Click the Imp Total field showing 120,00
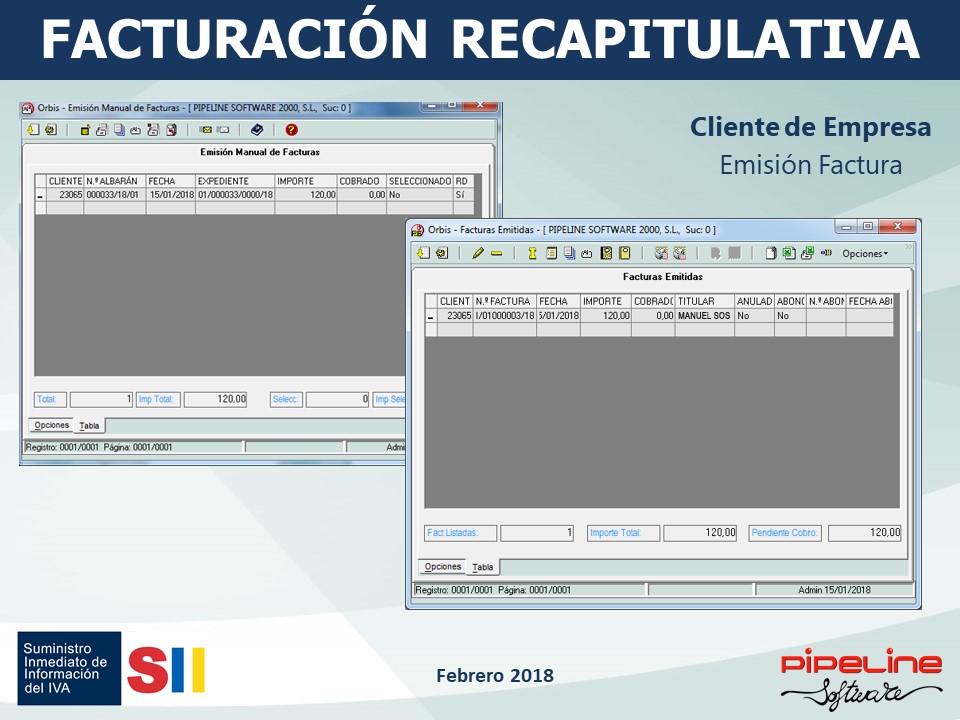 (216, 399)
